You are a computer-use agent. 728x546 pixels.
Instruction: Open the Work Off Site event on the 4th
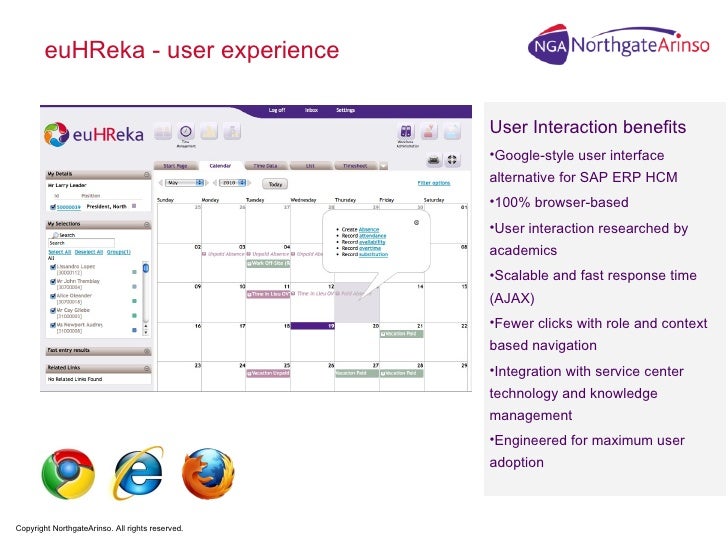click(x=268, y=263)
